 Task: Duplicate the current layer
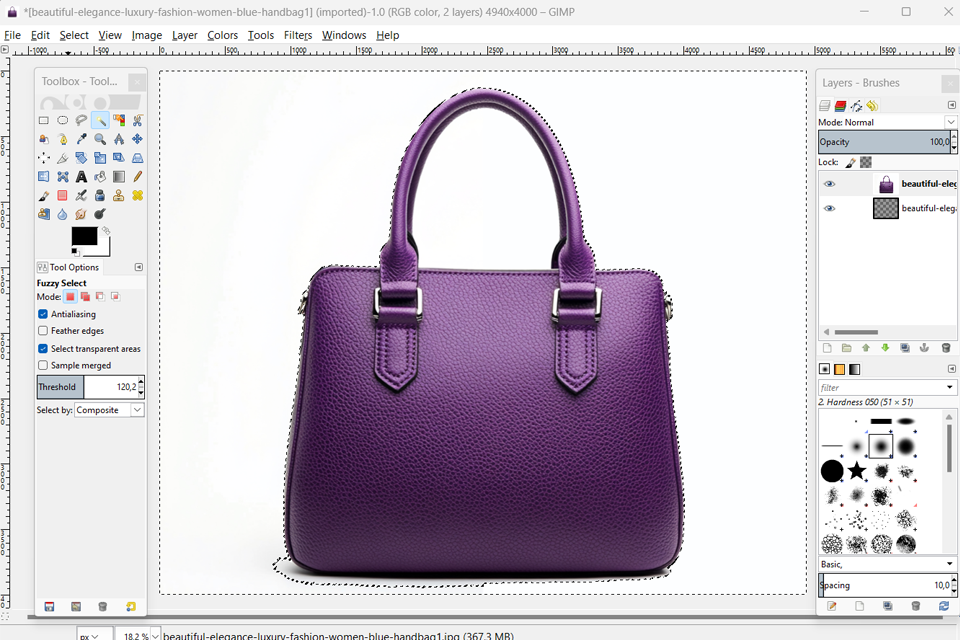click(x=905, y=348)
